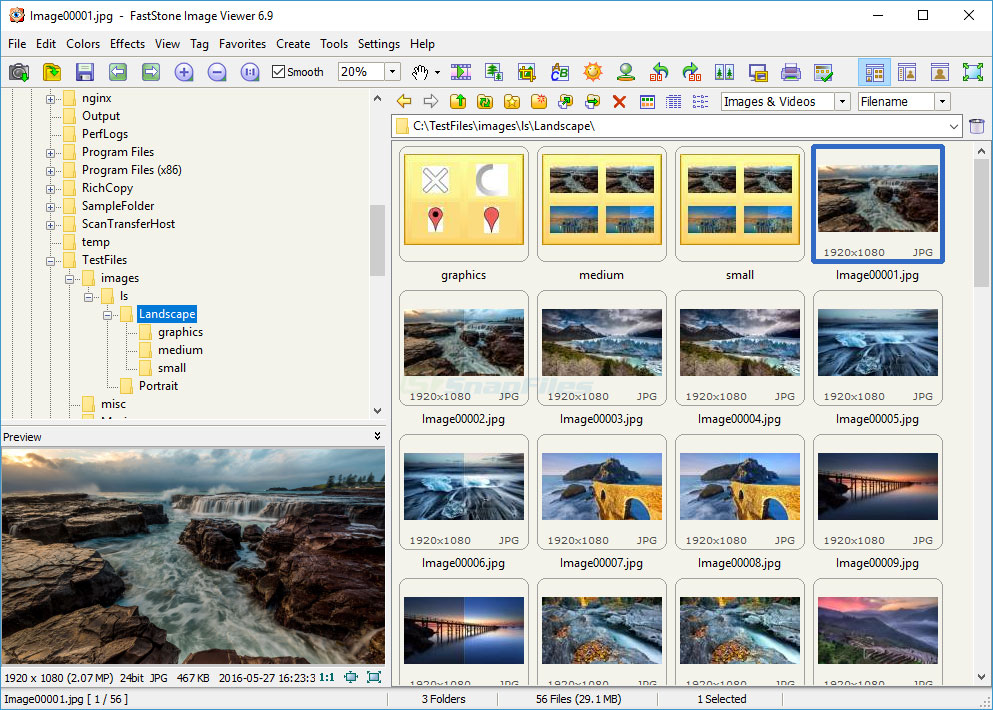Viewport: 993px width, 710px height.
Task: Click the red X delete icon
Action: pyautogui.click(x=619, y=101)
